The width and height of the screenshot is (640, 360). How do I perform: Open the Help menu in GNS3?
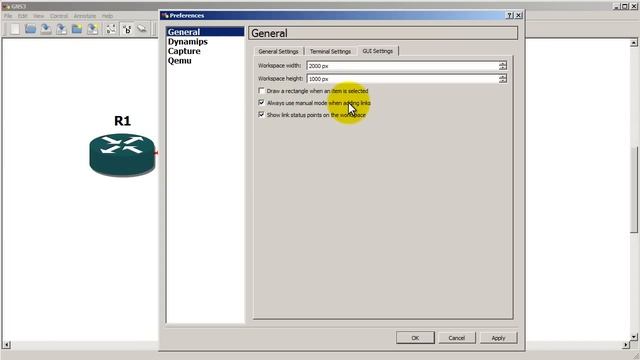point(107,16)
